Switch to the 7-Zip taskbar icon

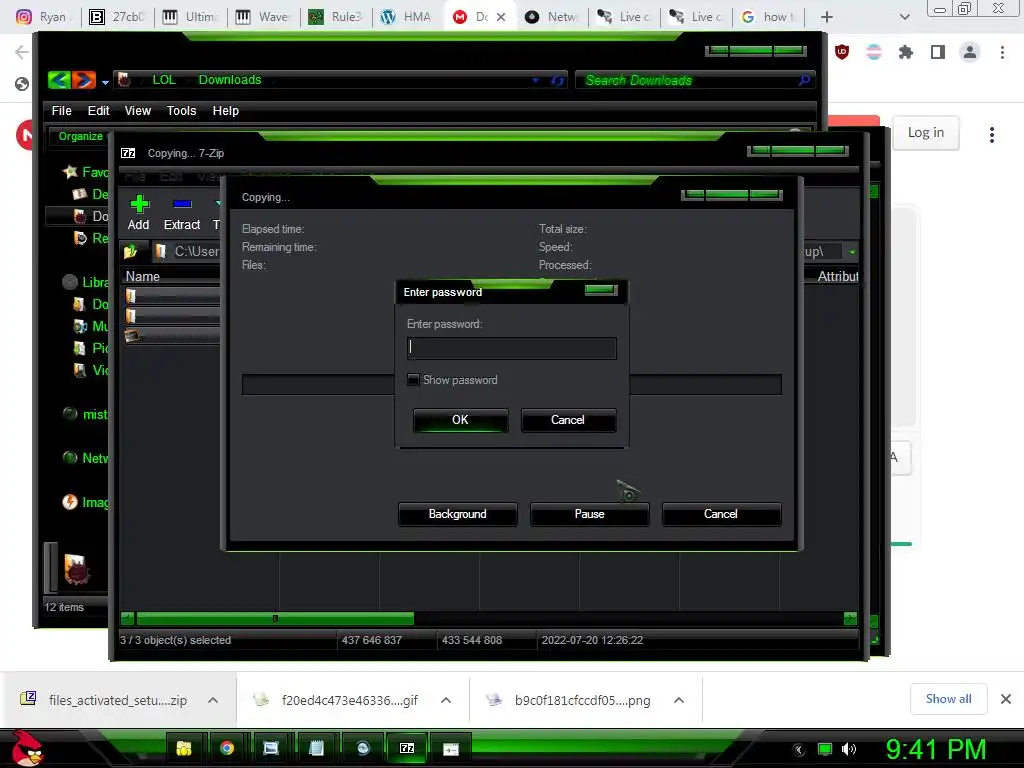[x=407, y=748]
